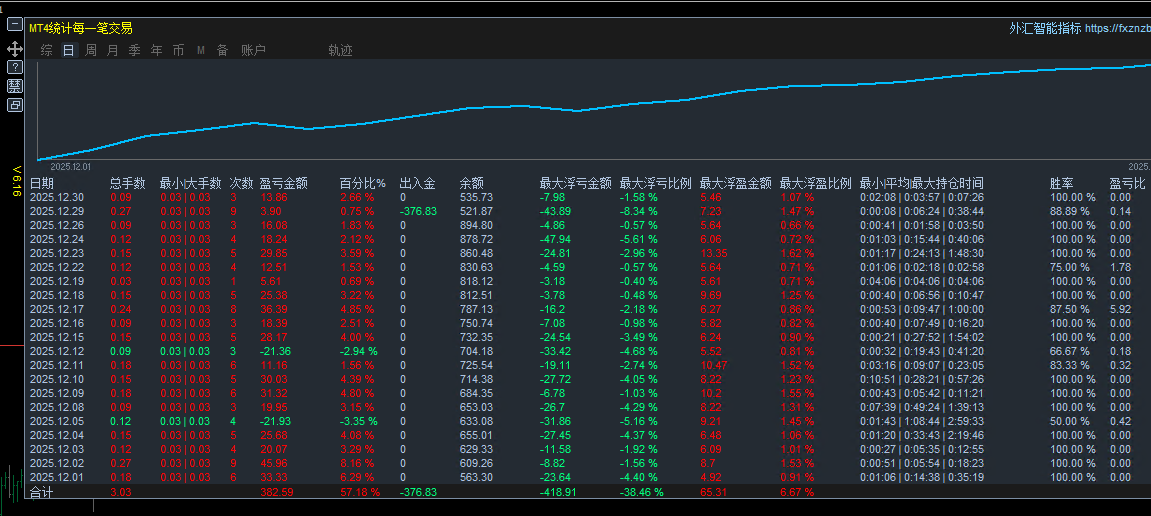Image resolution: width=1151 pixels, height=516 pixels.
Task: Click the 禁 icon button
Action: (15, 86)
